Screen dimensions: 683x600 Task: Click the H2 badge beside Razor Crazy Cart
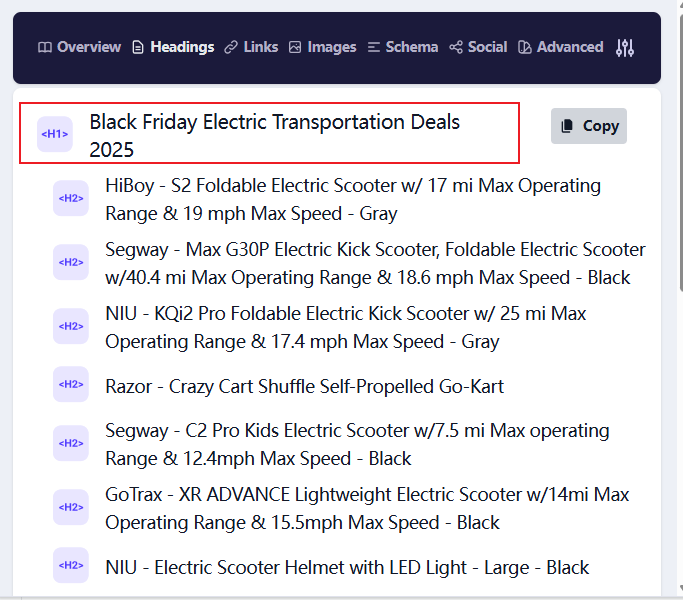tap(71, 384)
